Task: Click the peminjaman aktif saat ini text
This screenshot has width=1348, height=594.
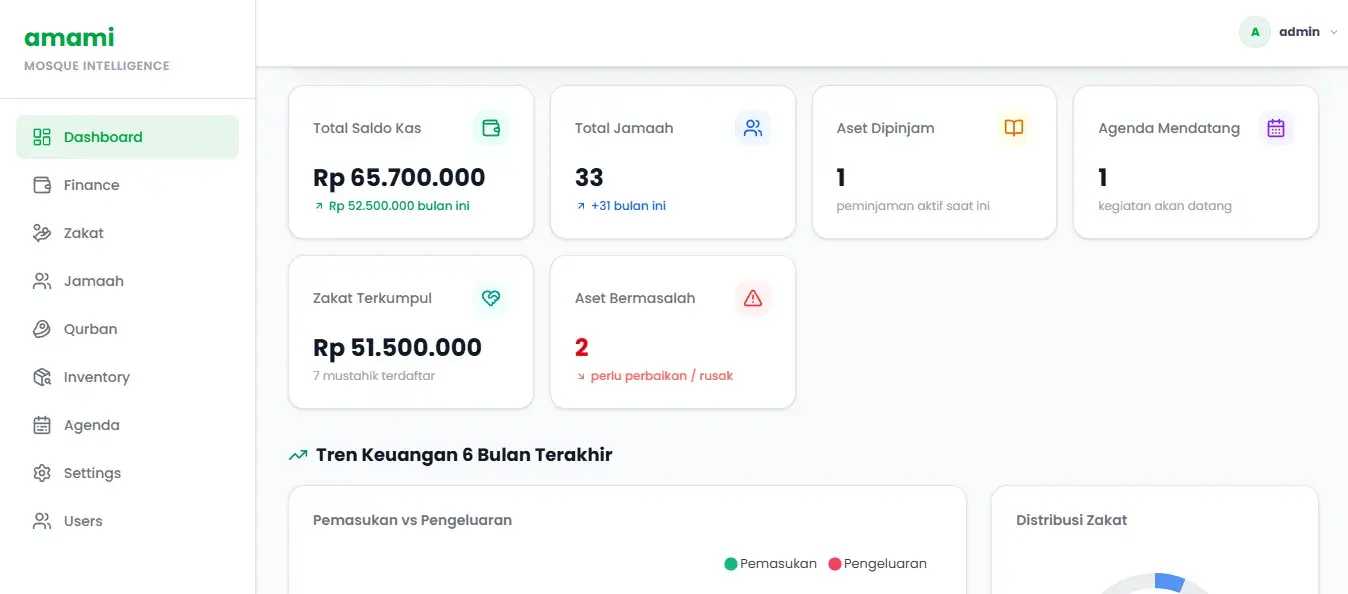Action: click(913, 206)
